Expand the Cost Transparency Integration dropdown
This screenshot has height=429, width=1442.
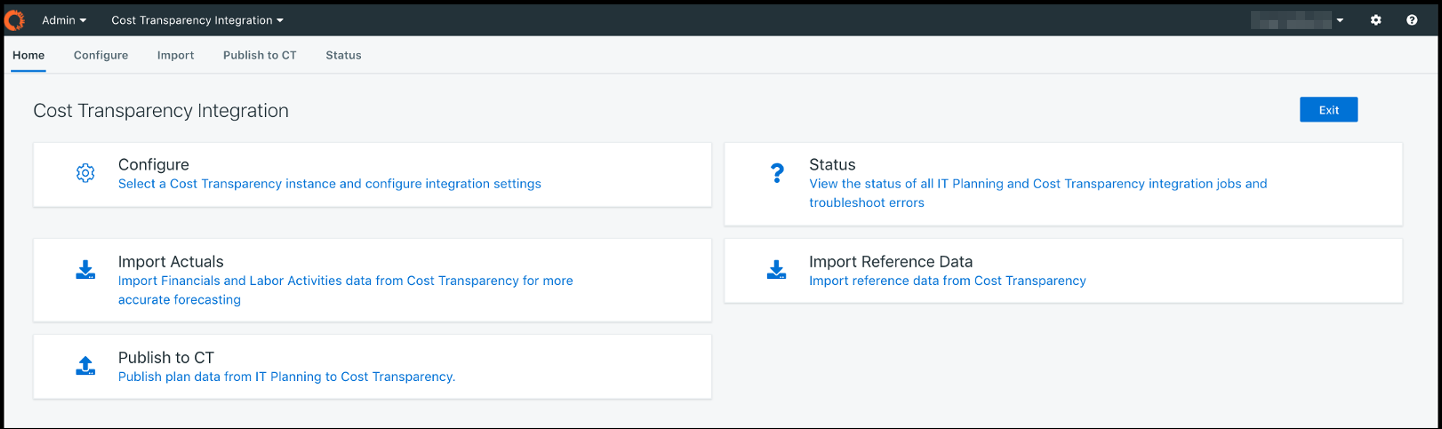(x=197, y=20)
